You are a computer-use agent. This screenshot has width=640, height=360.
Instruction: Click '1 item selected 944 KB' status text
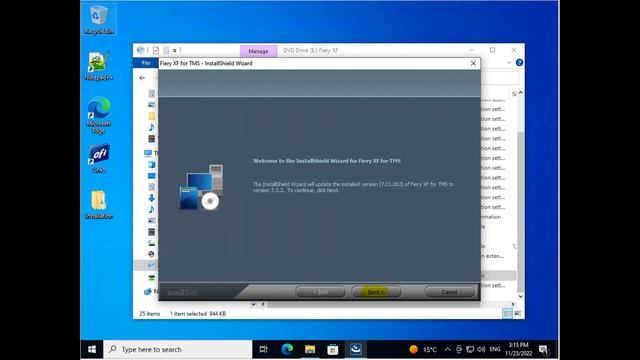click(198, 314)
